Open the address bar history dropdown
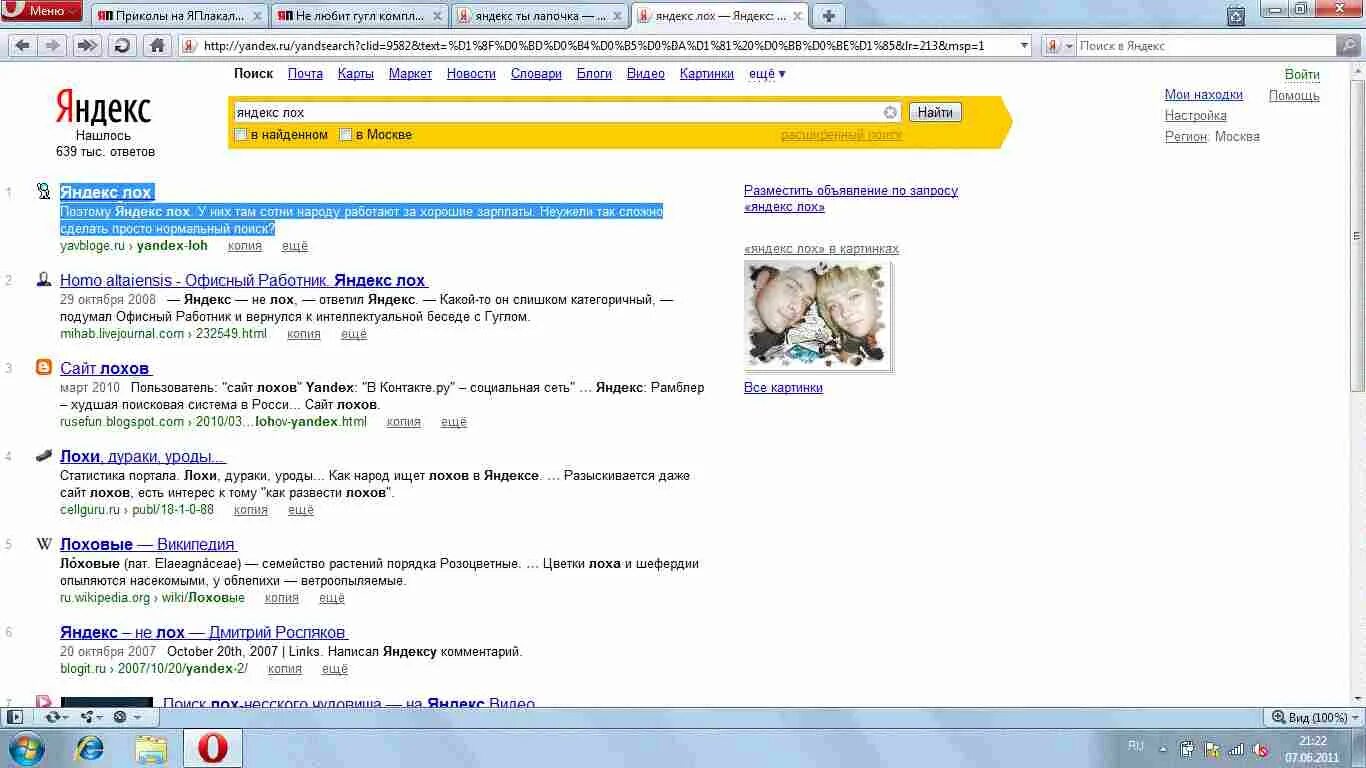 (x=1024, y=46)
